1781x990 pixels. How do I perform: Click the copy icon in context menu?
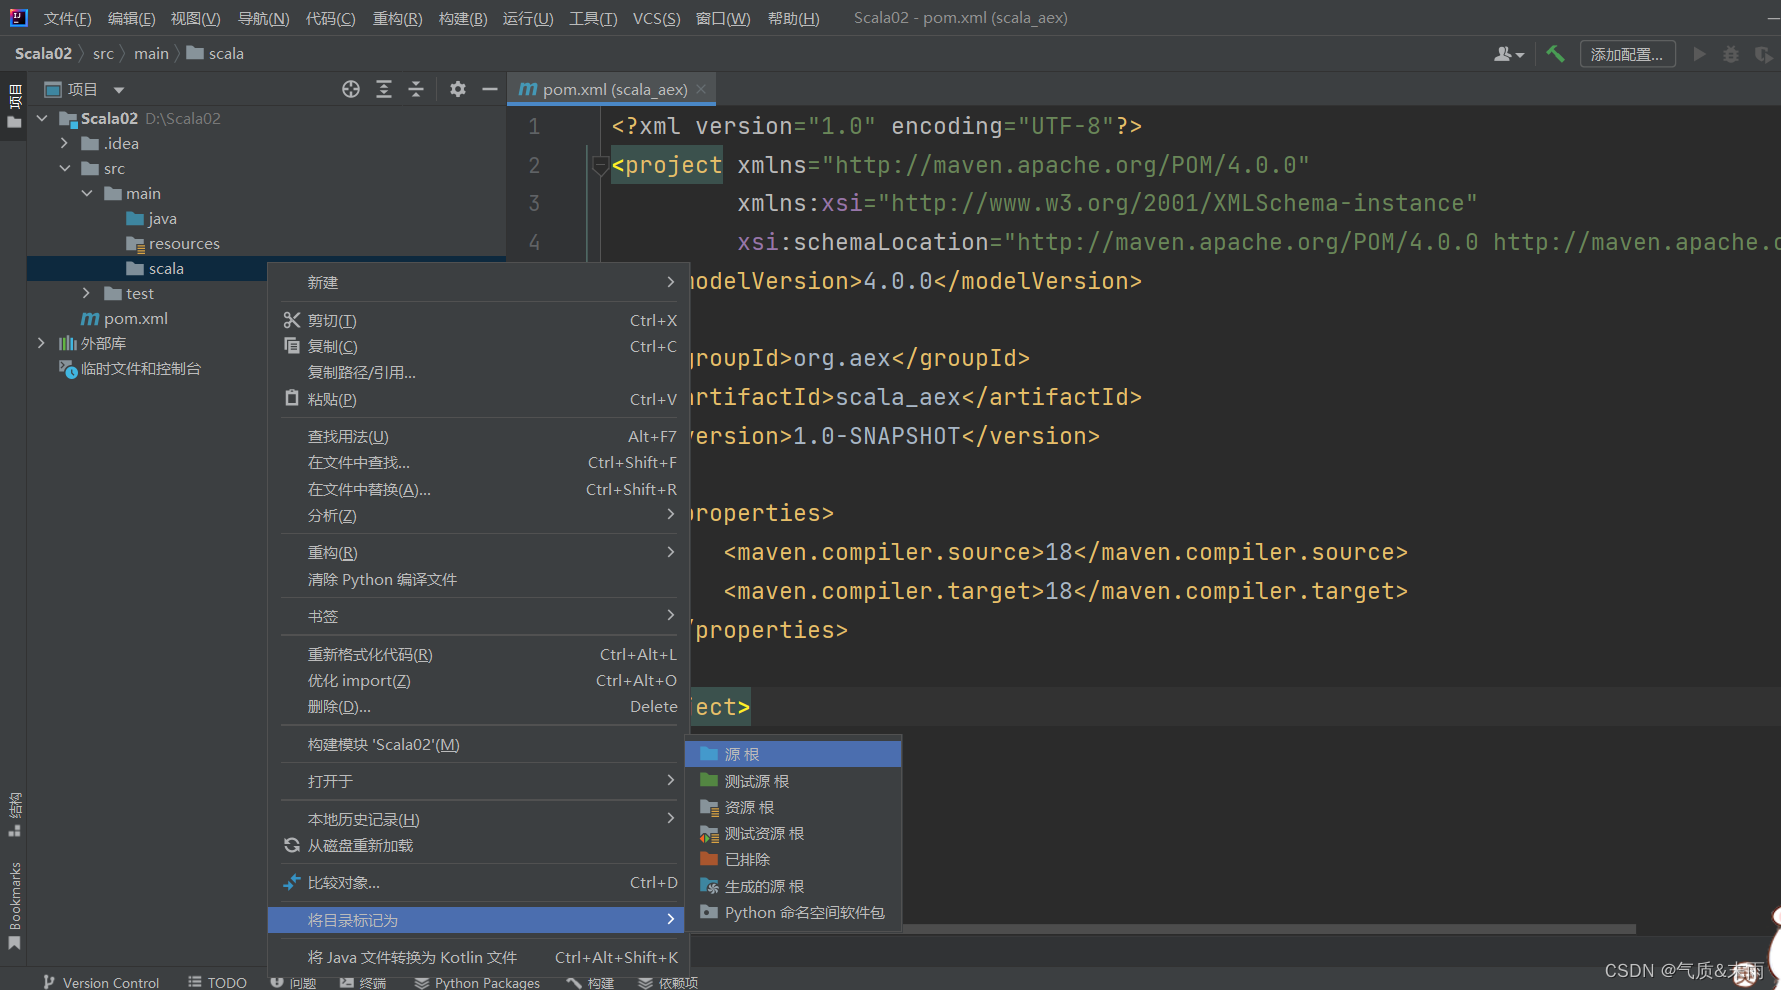292,346
